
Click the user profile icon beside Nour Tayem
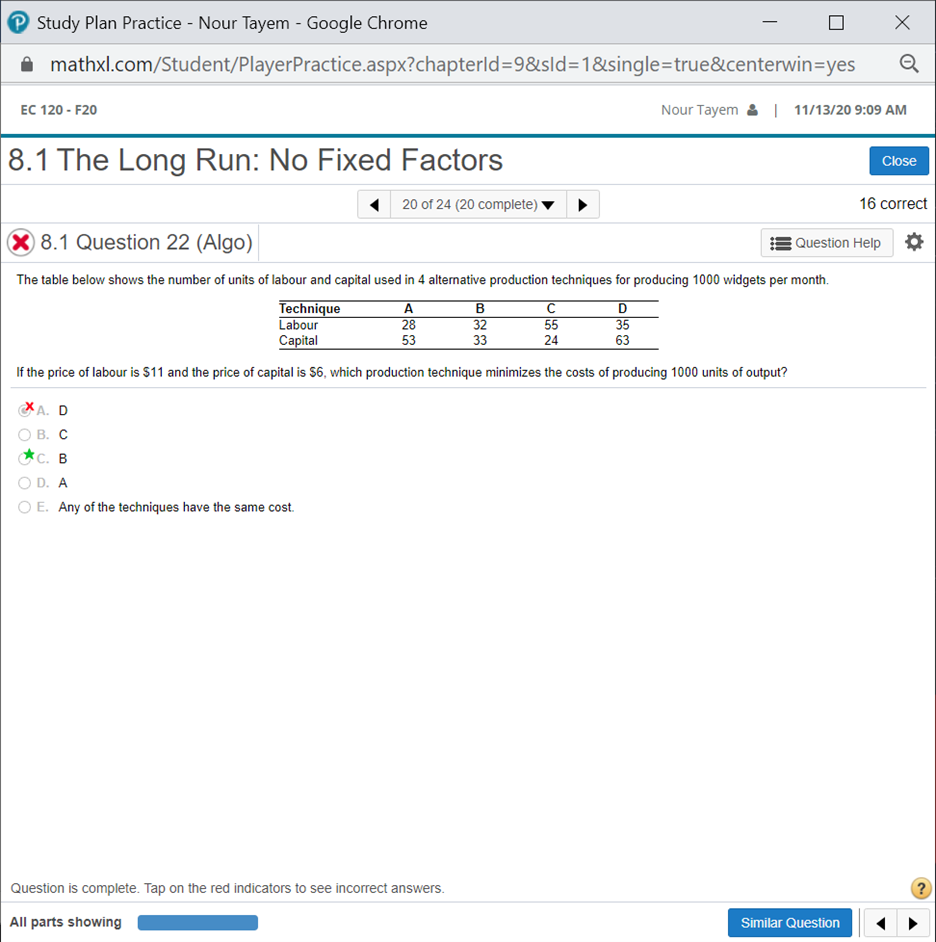[752, 110]
